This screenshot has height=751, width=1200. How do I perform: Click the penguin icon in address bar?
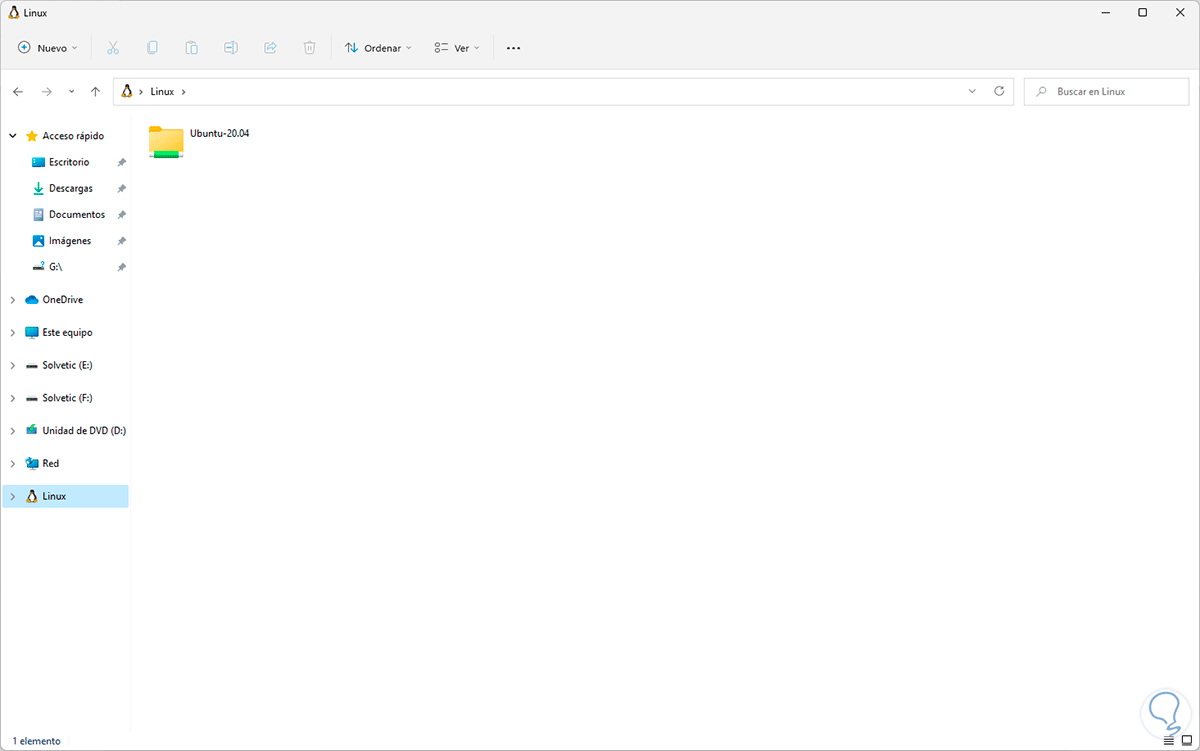(127, 91)
